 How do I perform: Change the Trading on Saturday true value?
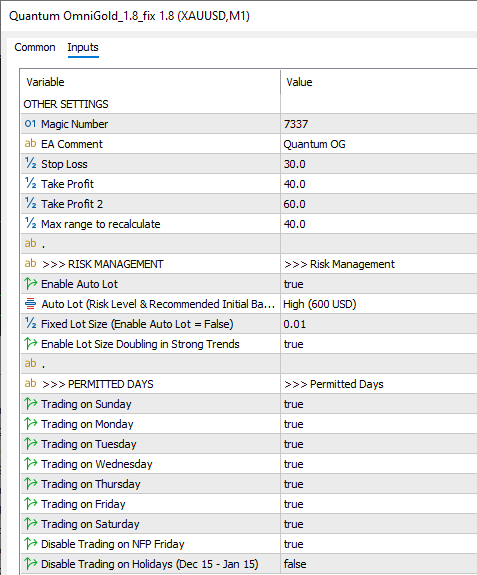(x=293, y=524)
